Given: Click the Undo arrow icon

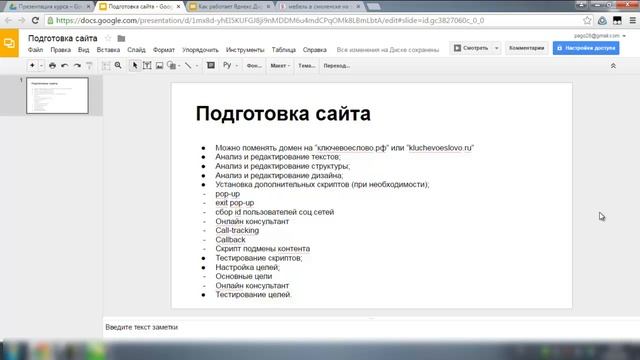Looking at the screenshot, I should 64,65.
